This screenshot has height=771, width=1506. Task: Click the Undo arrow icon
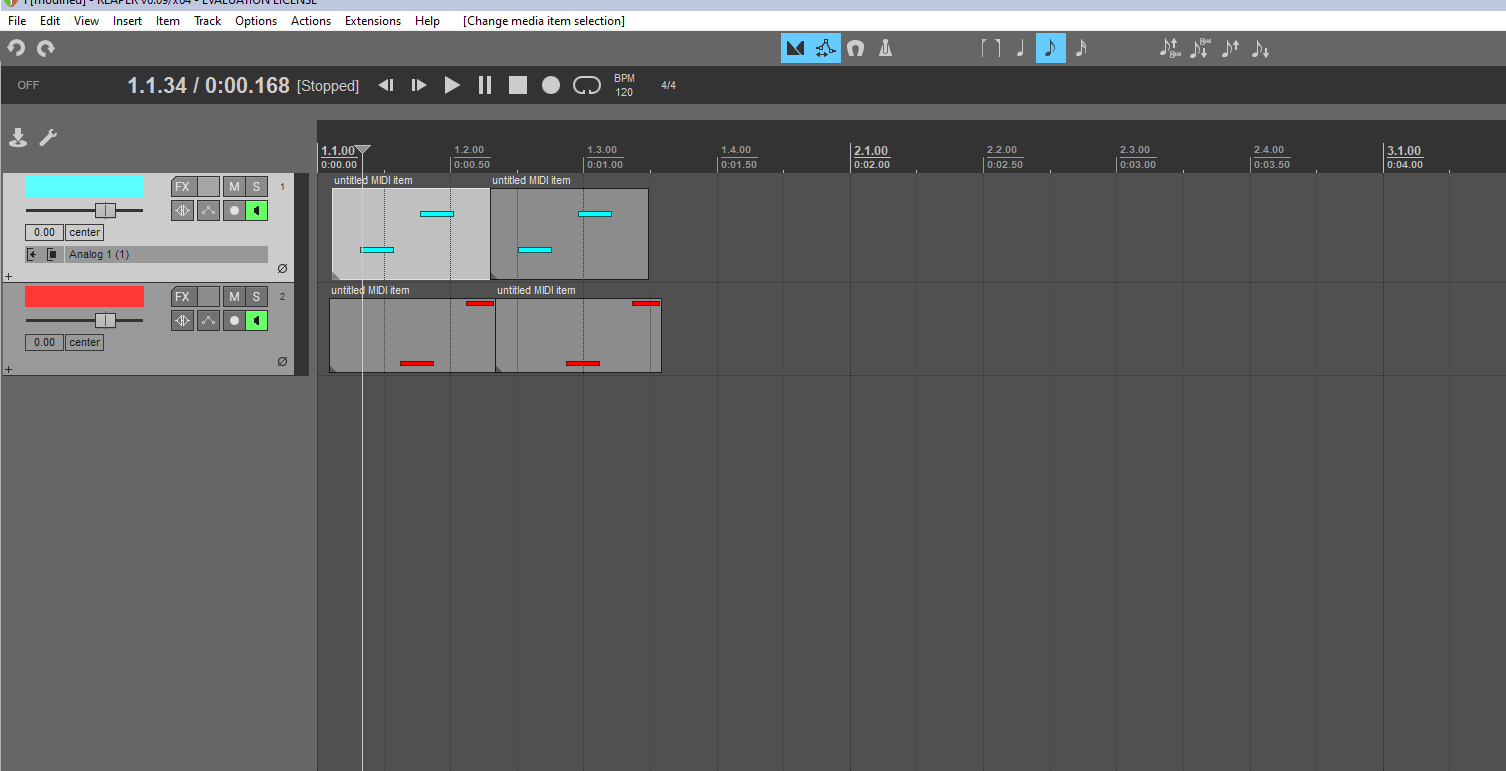[x=16, y=48]
